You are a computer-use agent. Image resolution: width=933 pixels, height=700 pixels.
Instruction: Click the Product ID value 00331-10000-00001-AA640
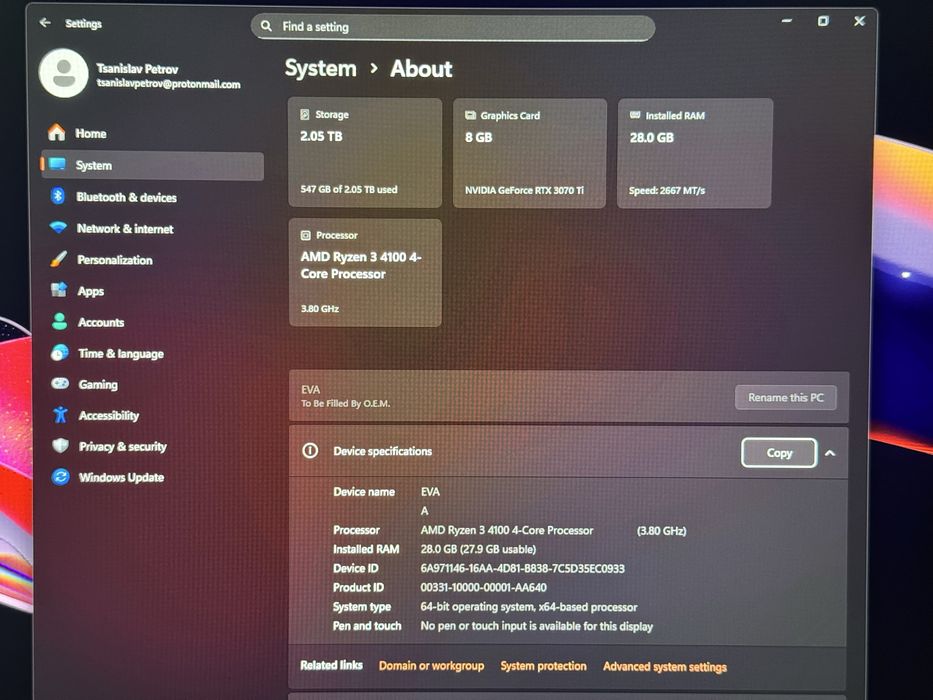[483, 587]
